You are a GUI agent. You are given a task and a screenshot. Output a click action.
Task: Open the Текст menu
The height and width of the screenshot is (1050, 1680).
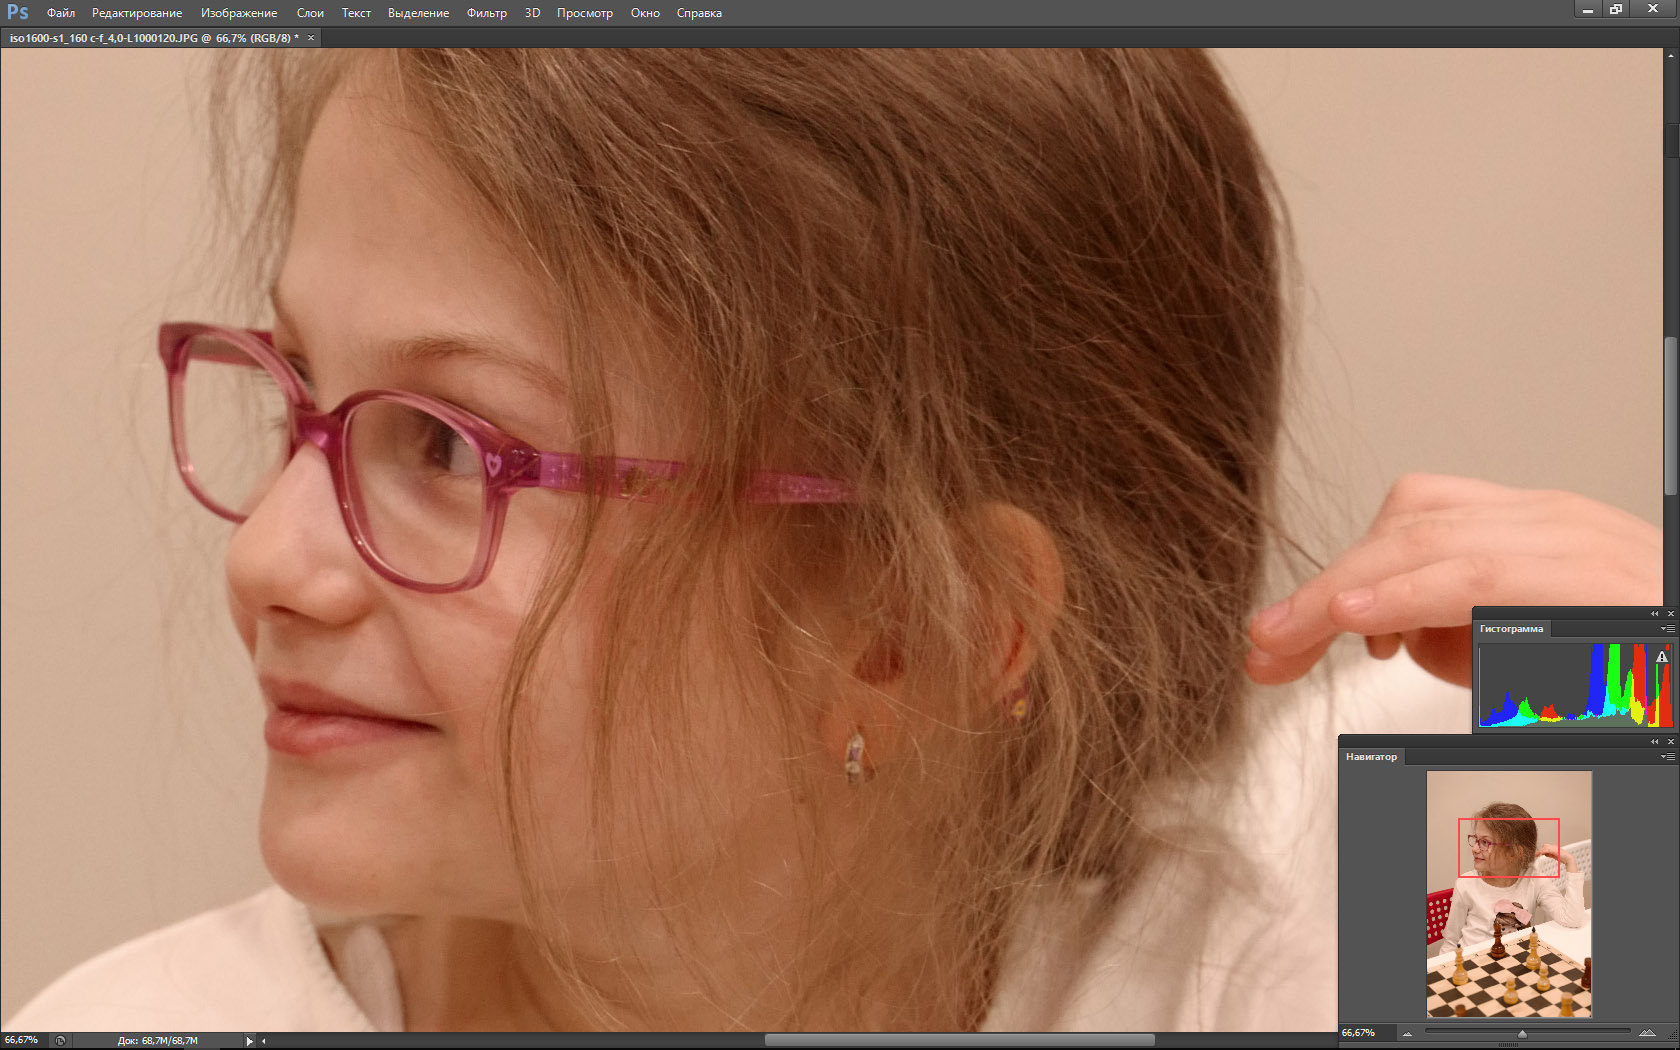(356, 13)
